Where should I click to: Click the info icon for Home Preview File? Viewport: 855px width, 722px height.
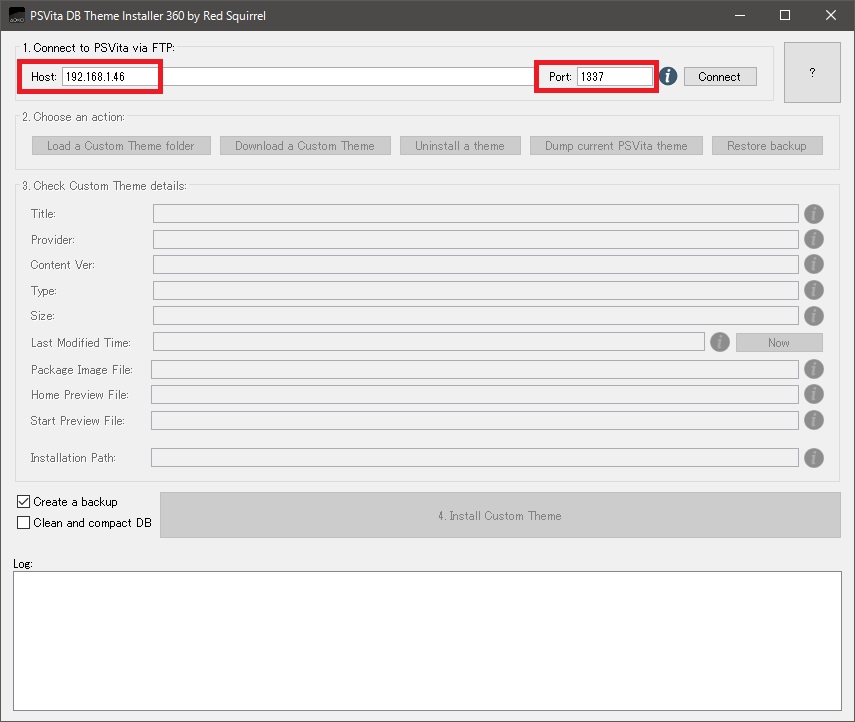click(814, 394)
